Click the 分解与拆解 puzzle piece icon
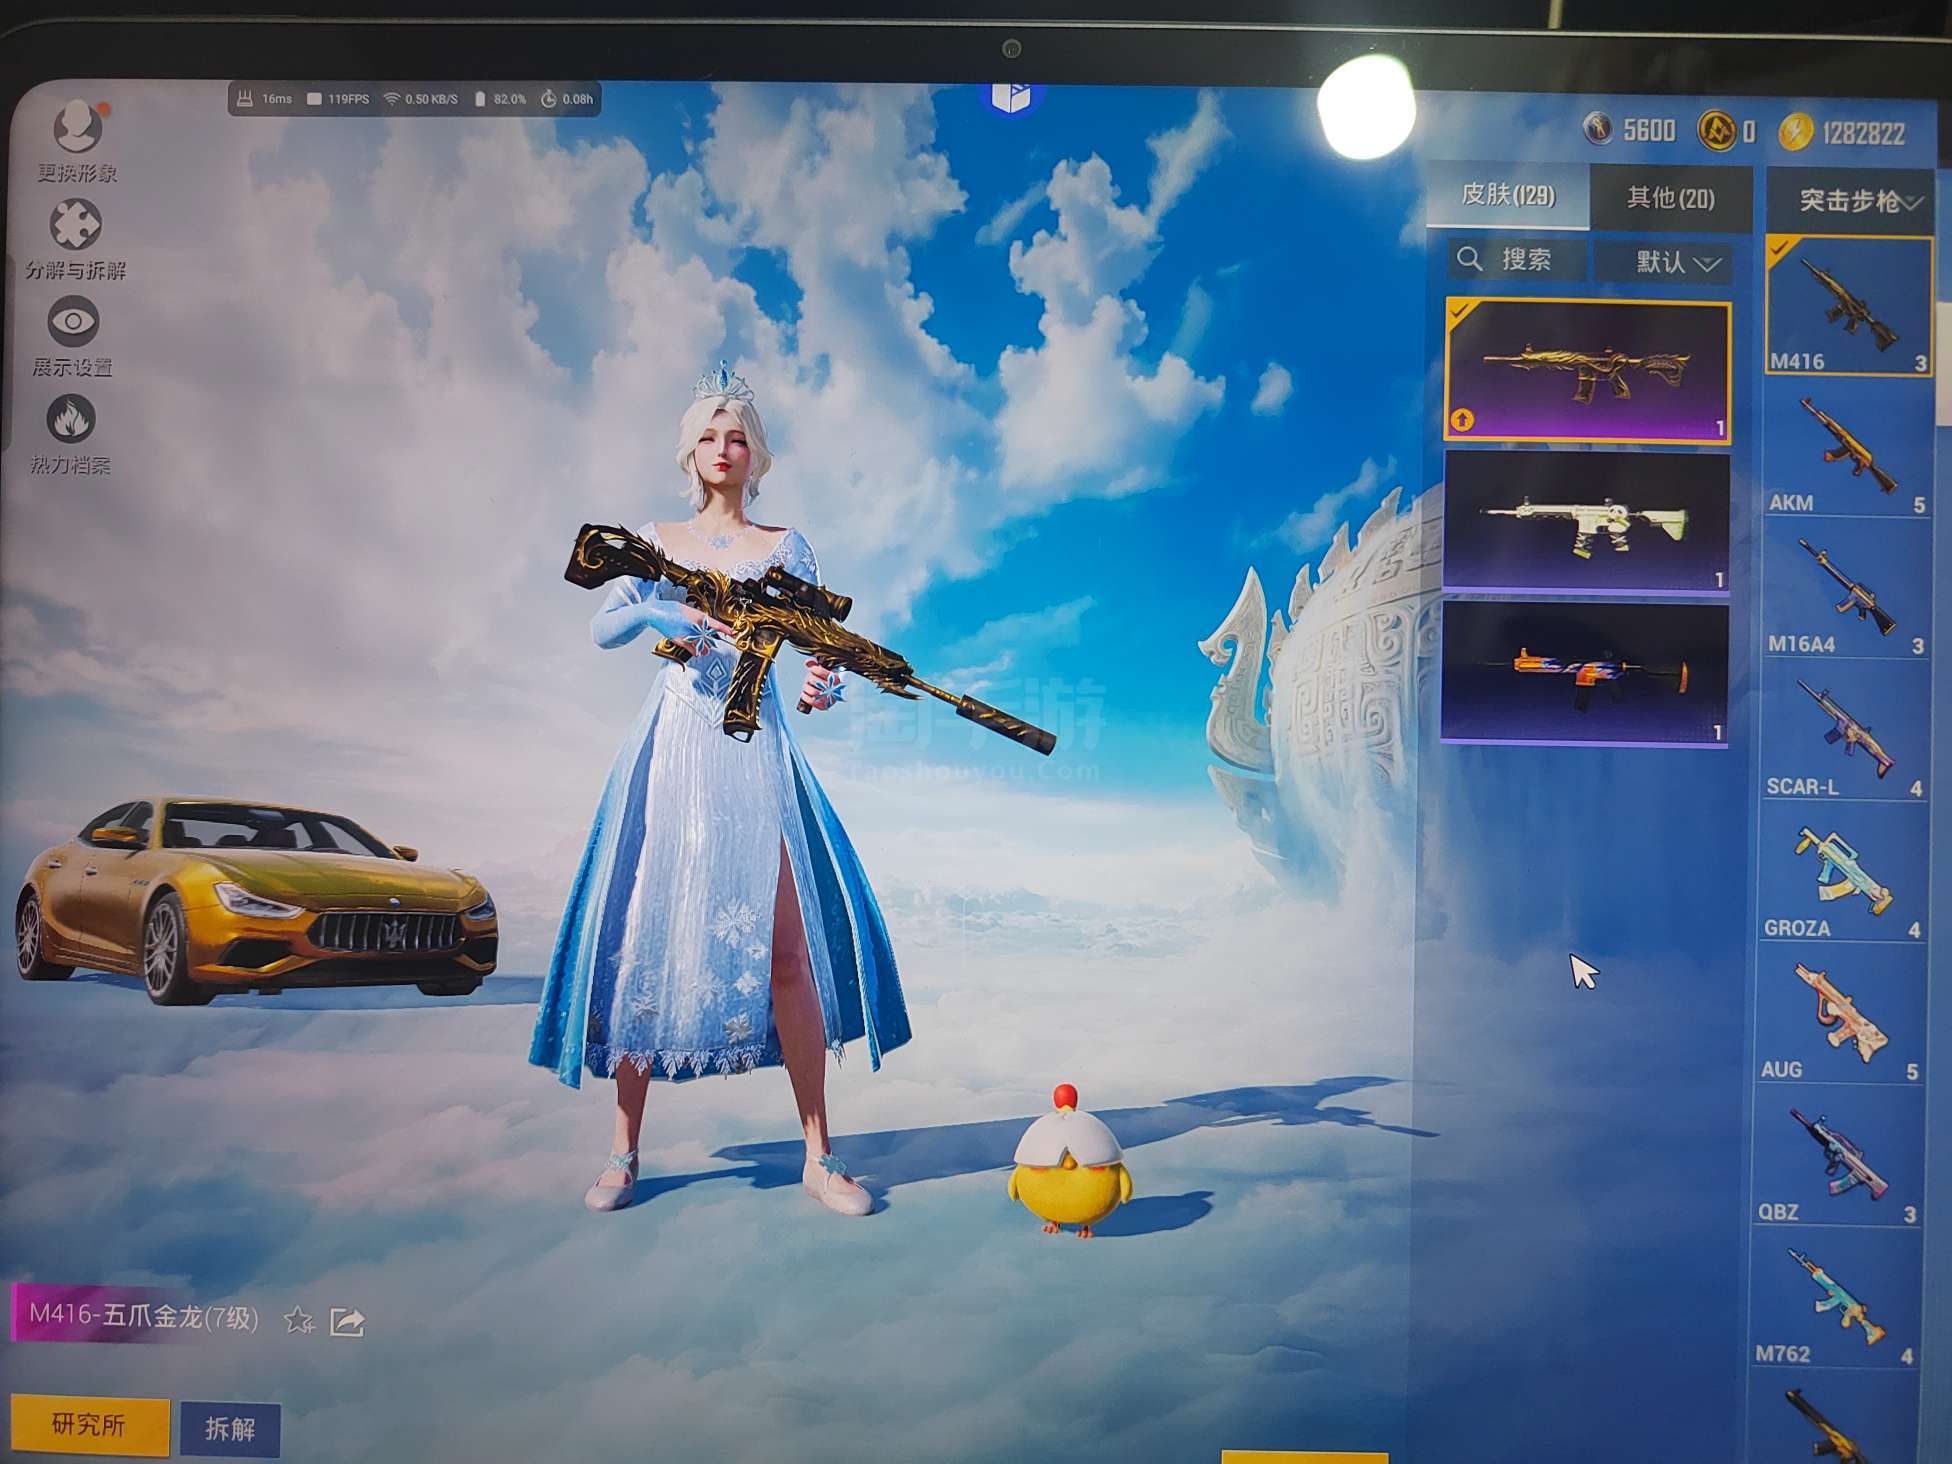The image size is (1952, 1464). (75, 224)
